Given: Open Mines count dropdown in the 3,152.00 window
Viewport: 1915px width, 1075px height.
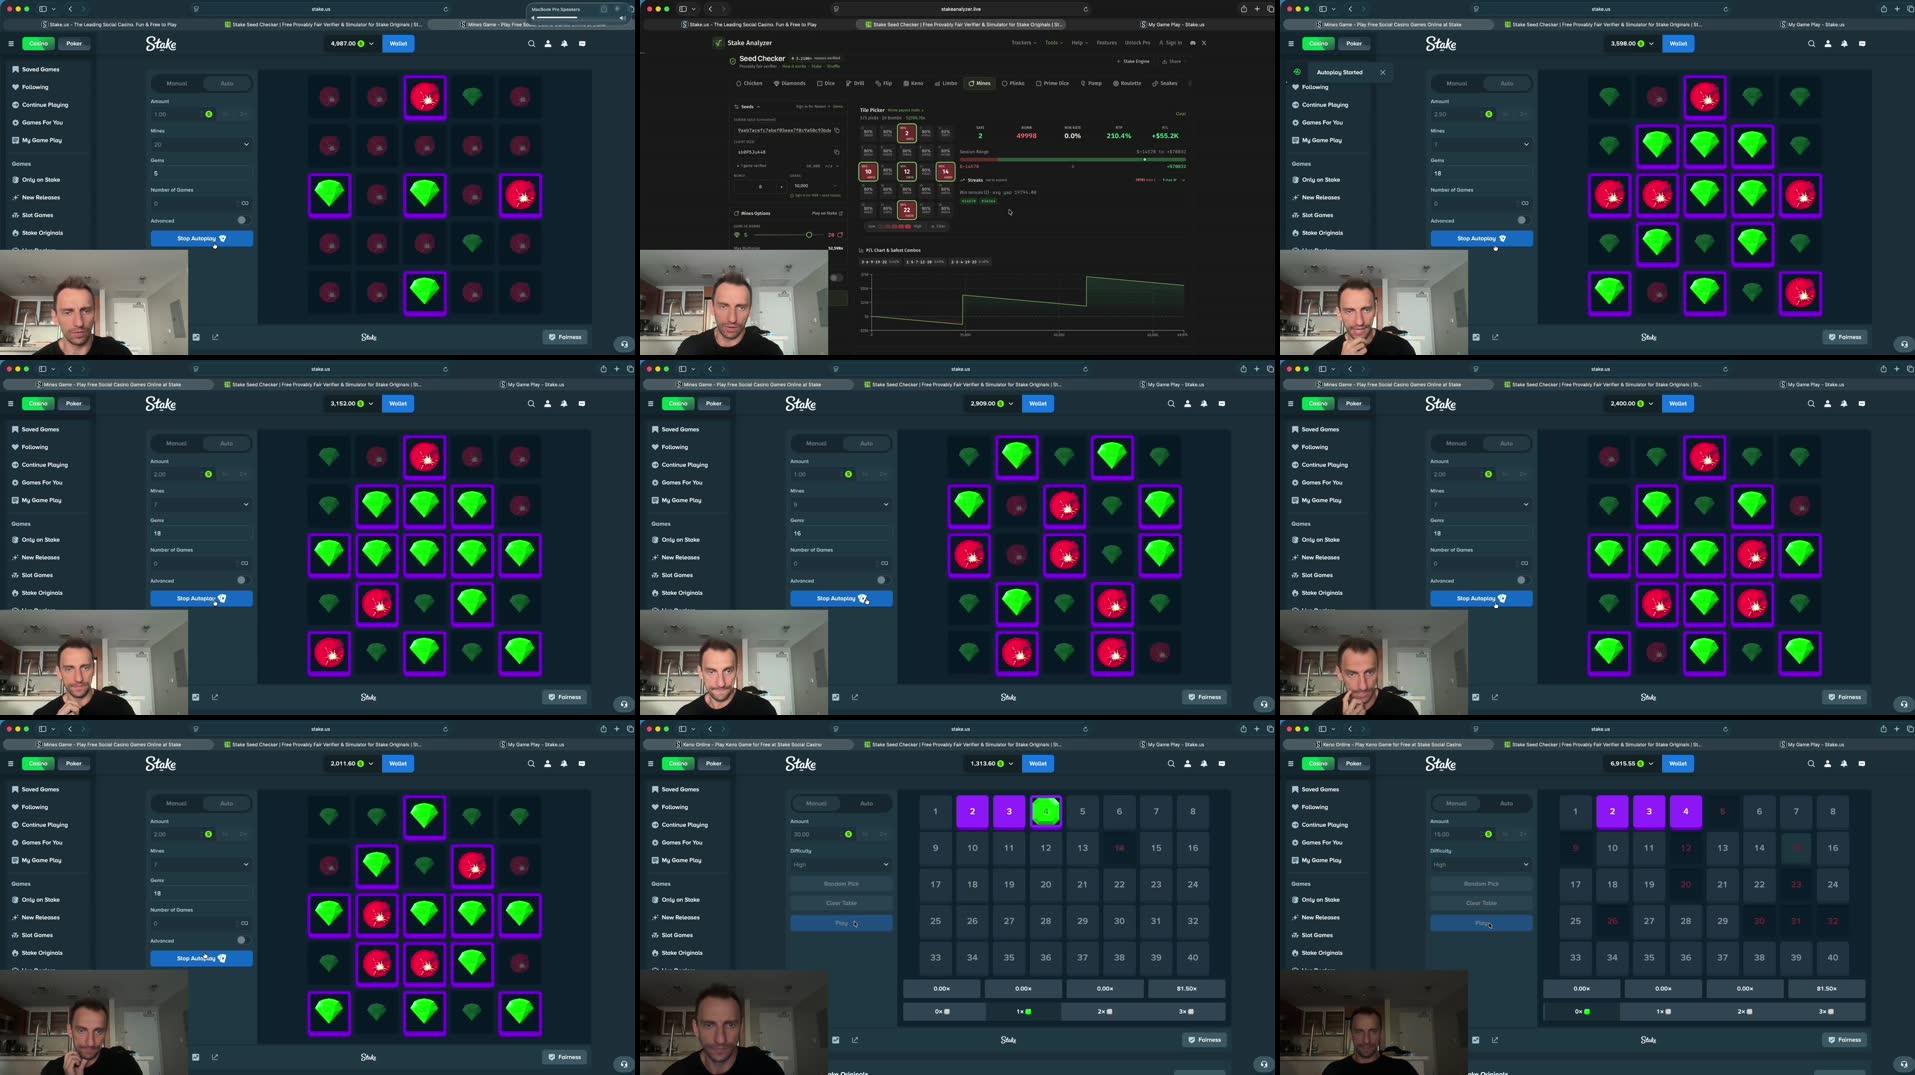Looking at the screenshot, I should [x=201, y=504].
